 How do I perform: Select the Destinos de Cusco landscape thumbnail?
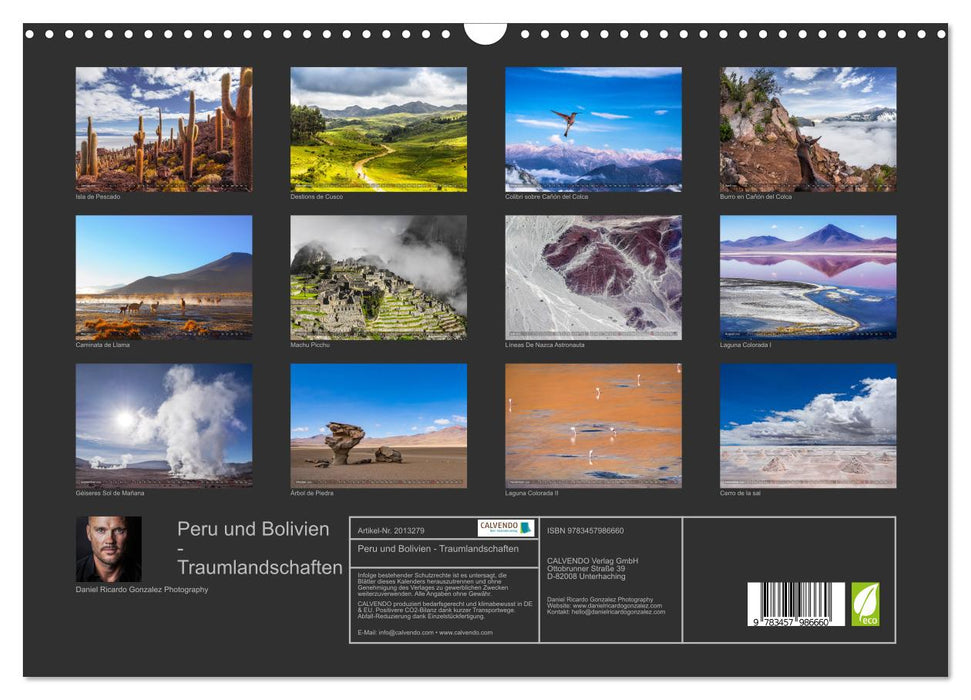point(378,129)
